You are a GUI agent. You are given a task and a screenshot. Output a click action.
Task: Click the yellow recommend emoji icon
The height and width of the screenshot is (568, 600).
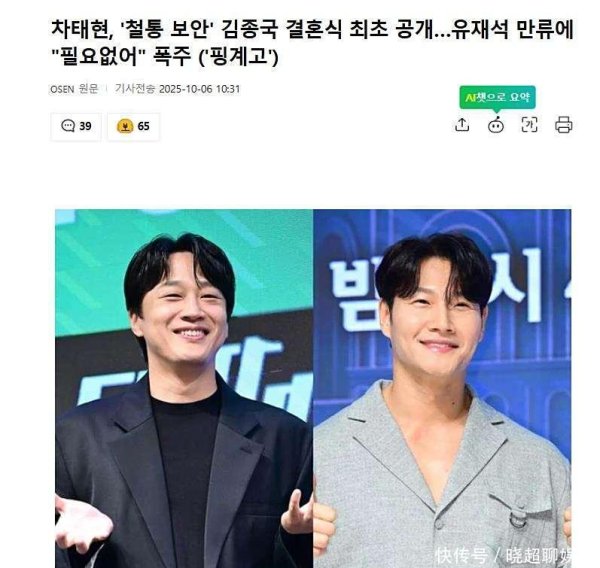[x=125, y=126]
